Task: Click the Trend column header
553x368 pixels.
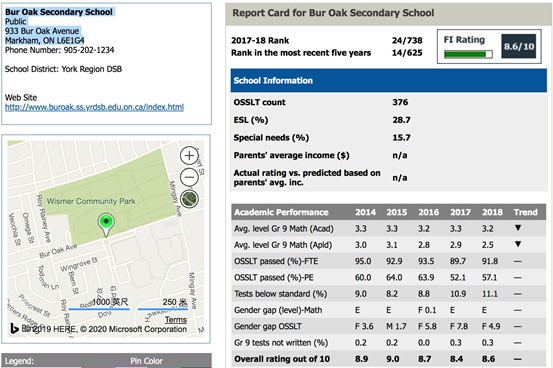Action: click(x=525, y=212)
